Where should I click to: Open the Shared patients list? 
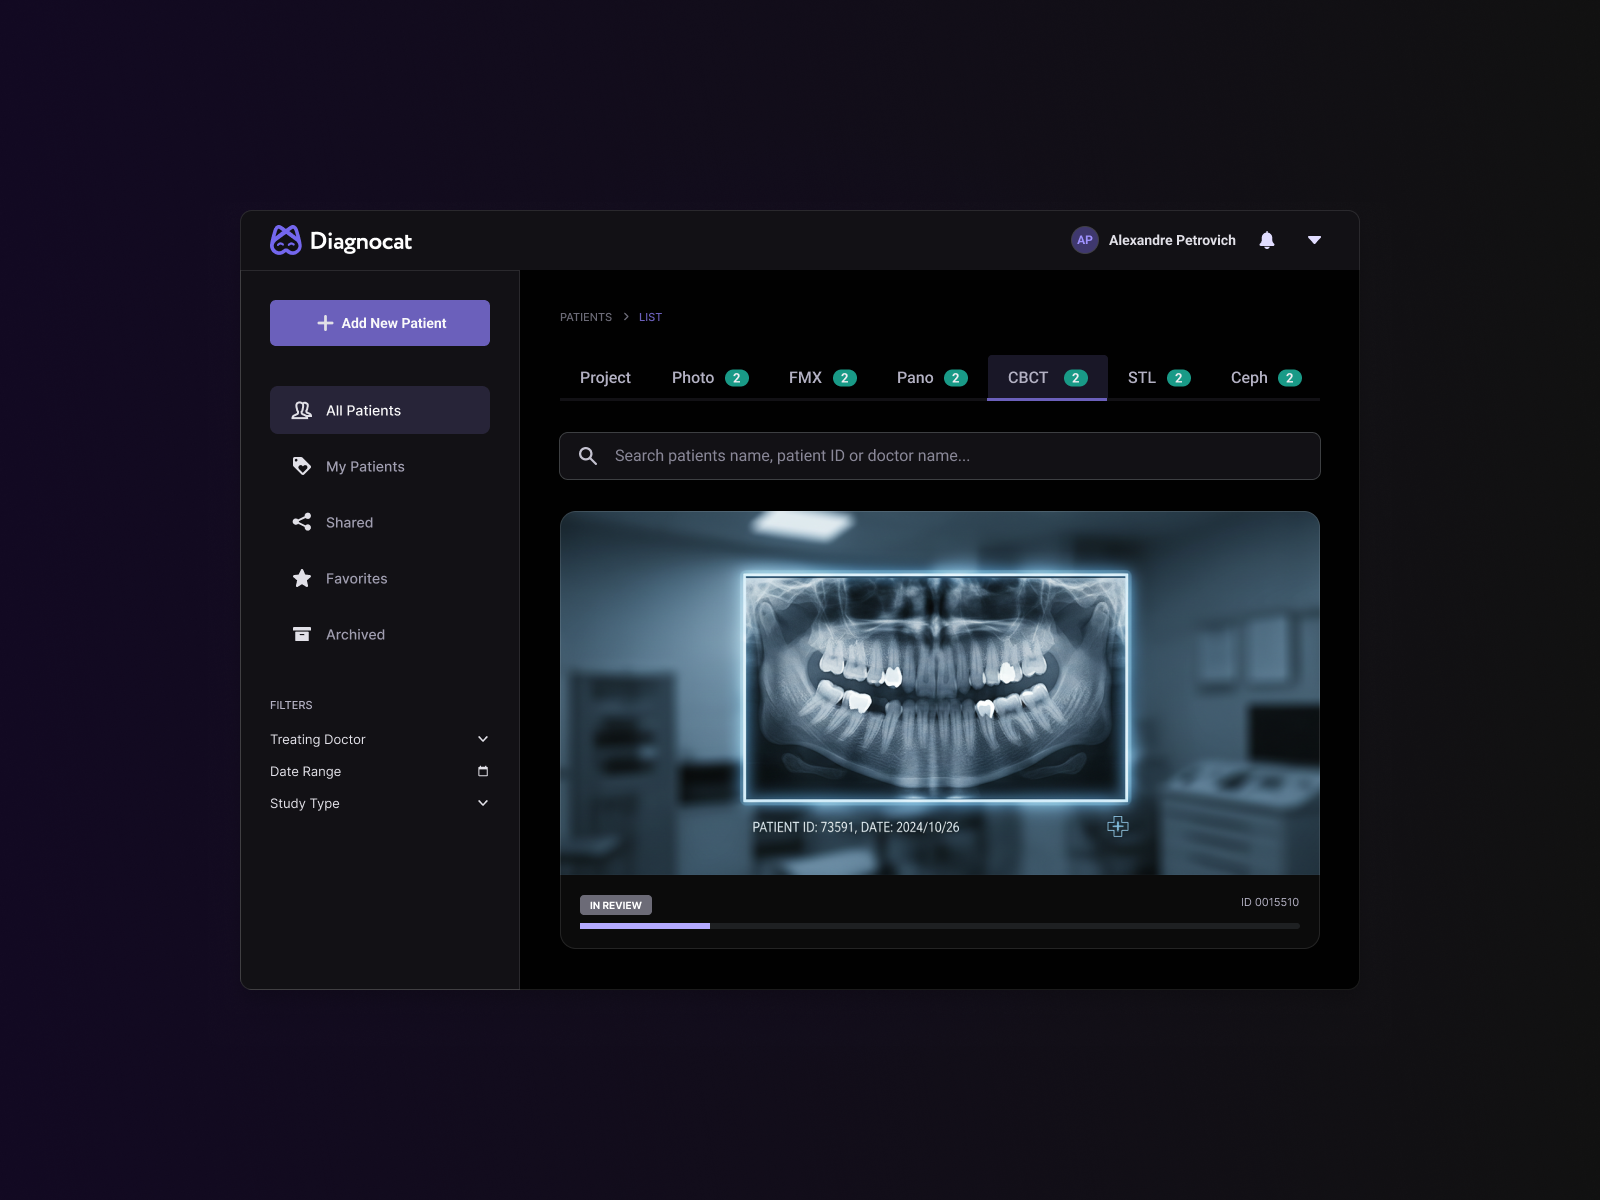380,522
